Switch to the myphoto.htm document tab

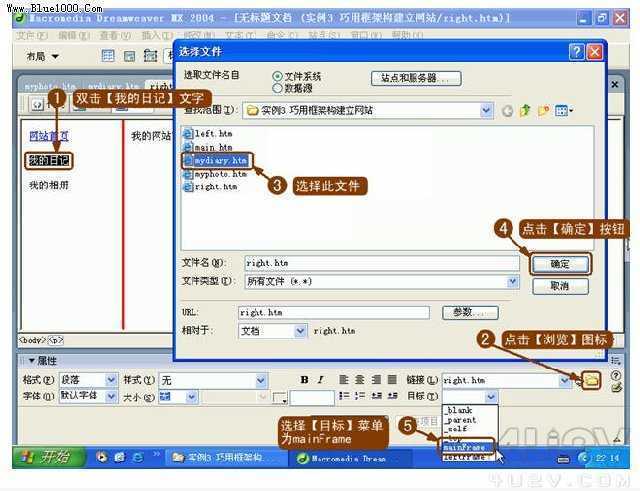50,86
